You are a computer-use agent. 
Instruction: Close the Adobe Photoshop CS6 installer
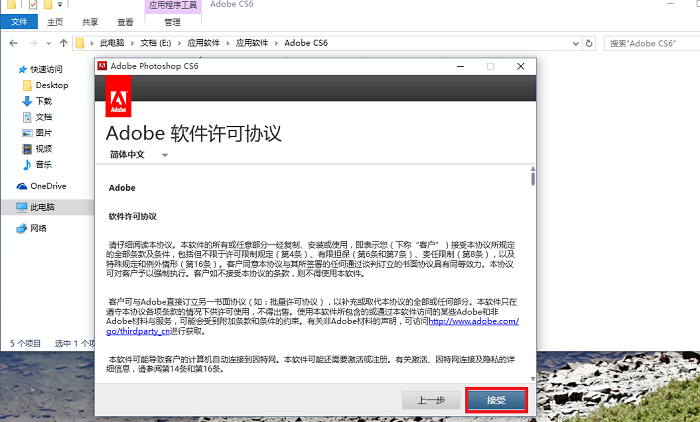(x=521, y=66)
